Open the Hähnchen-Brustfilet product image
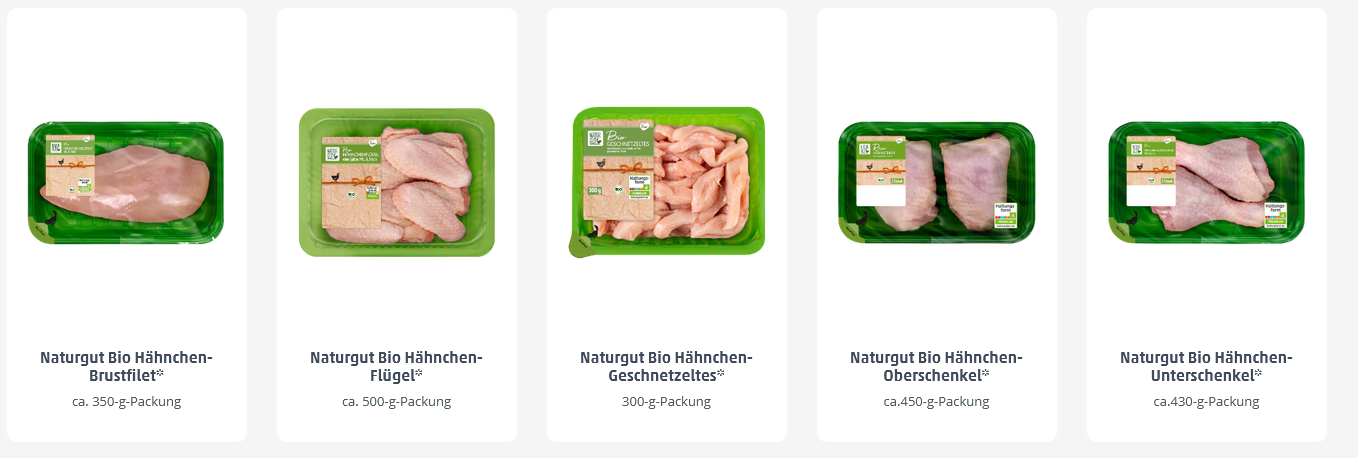 pos(126,183)
